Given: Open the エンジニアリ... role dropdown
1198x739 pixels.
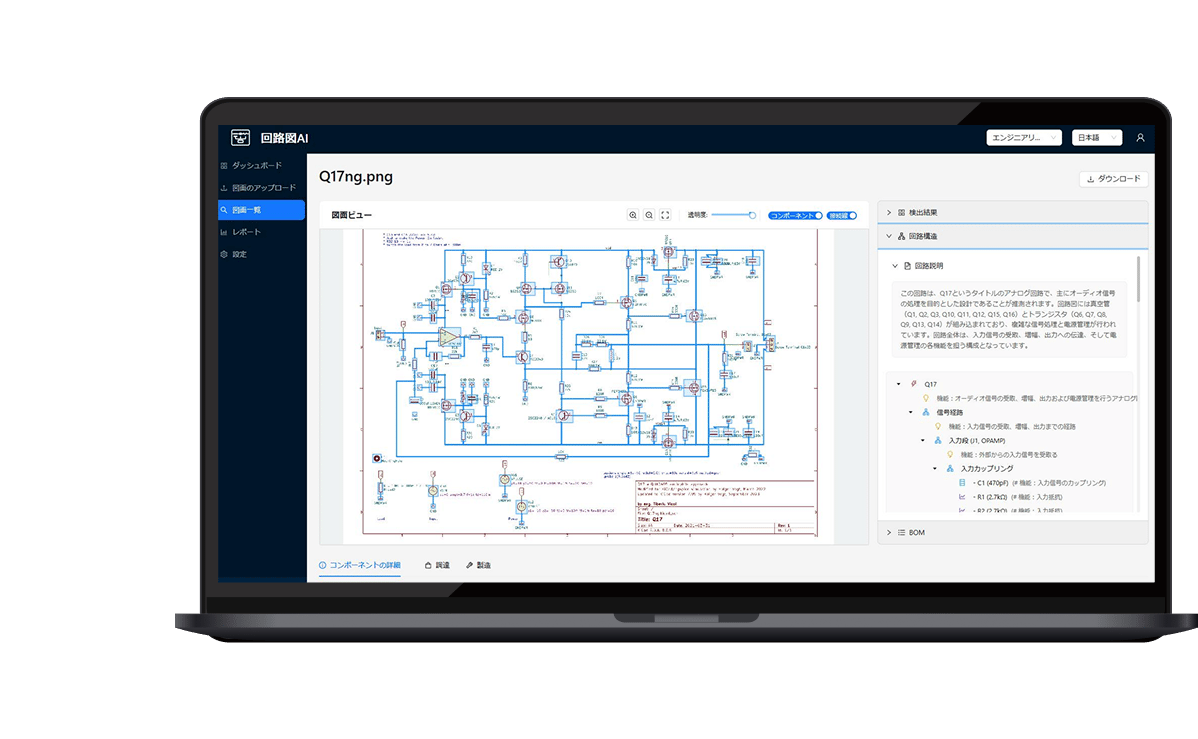Looking at the screenshot, I should tap(1023, 138).
